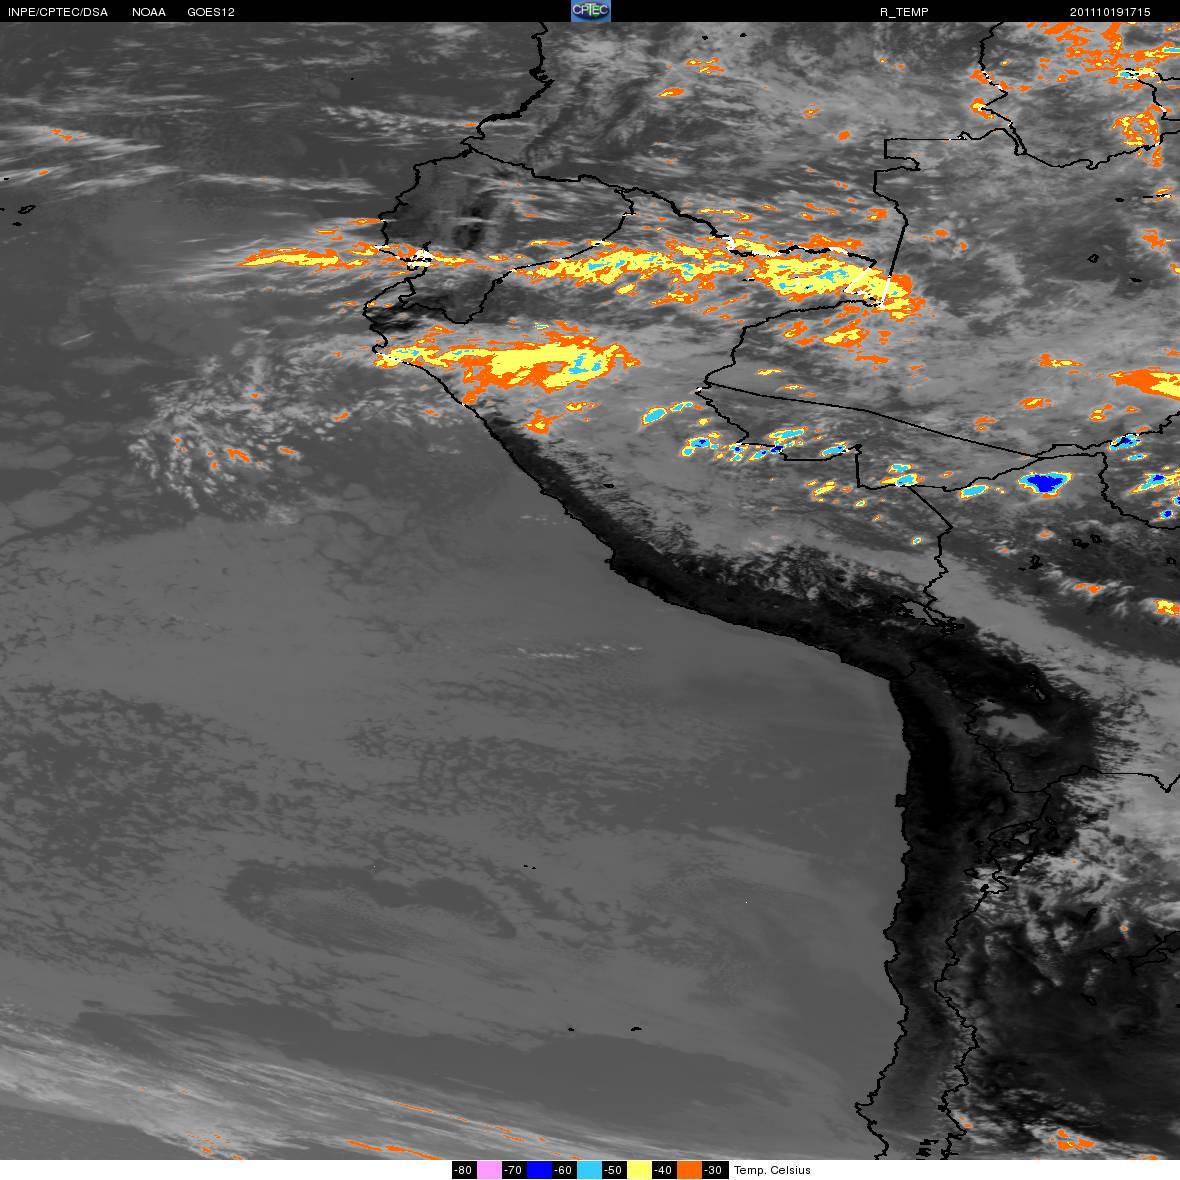Screen dimensions: 1180x1180
Task: Click the -50 legend value
Action: (x=614, y=1170)
